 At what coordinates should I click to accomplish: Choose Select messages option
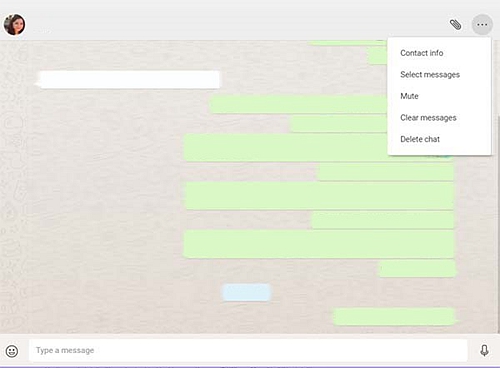pyautogui.click(x=430, y=75)
